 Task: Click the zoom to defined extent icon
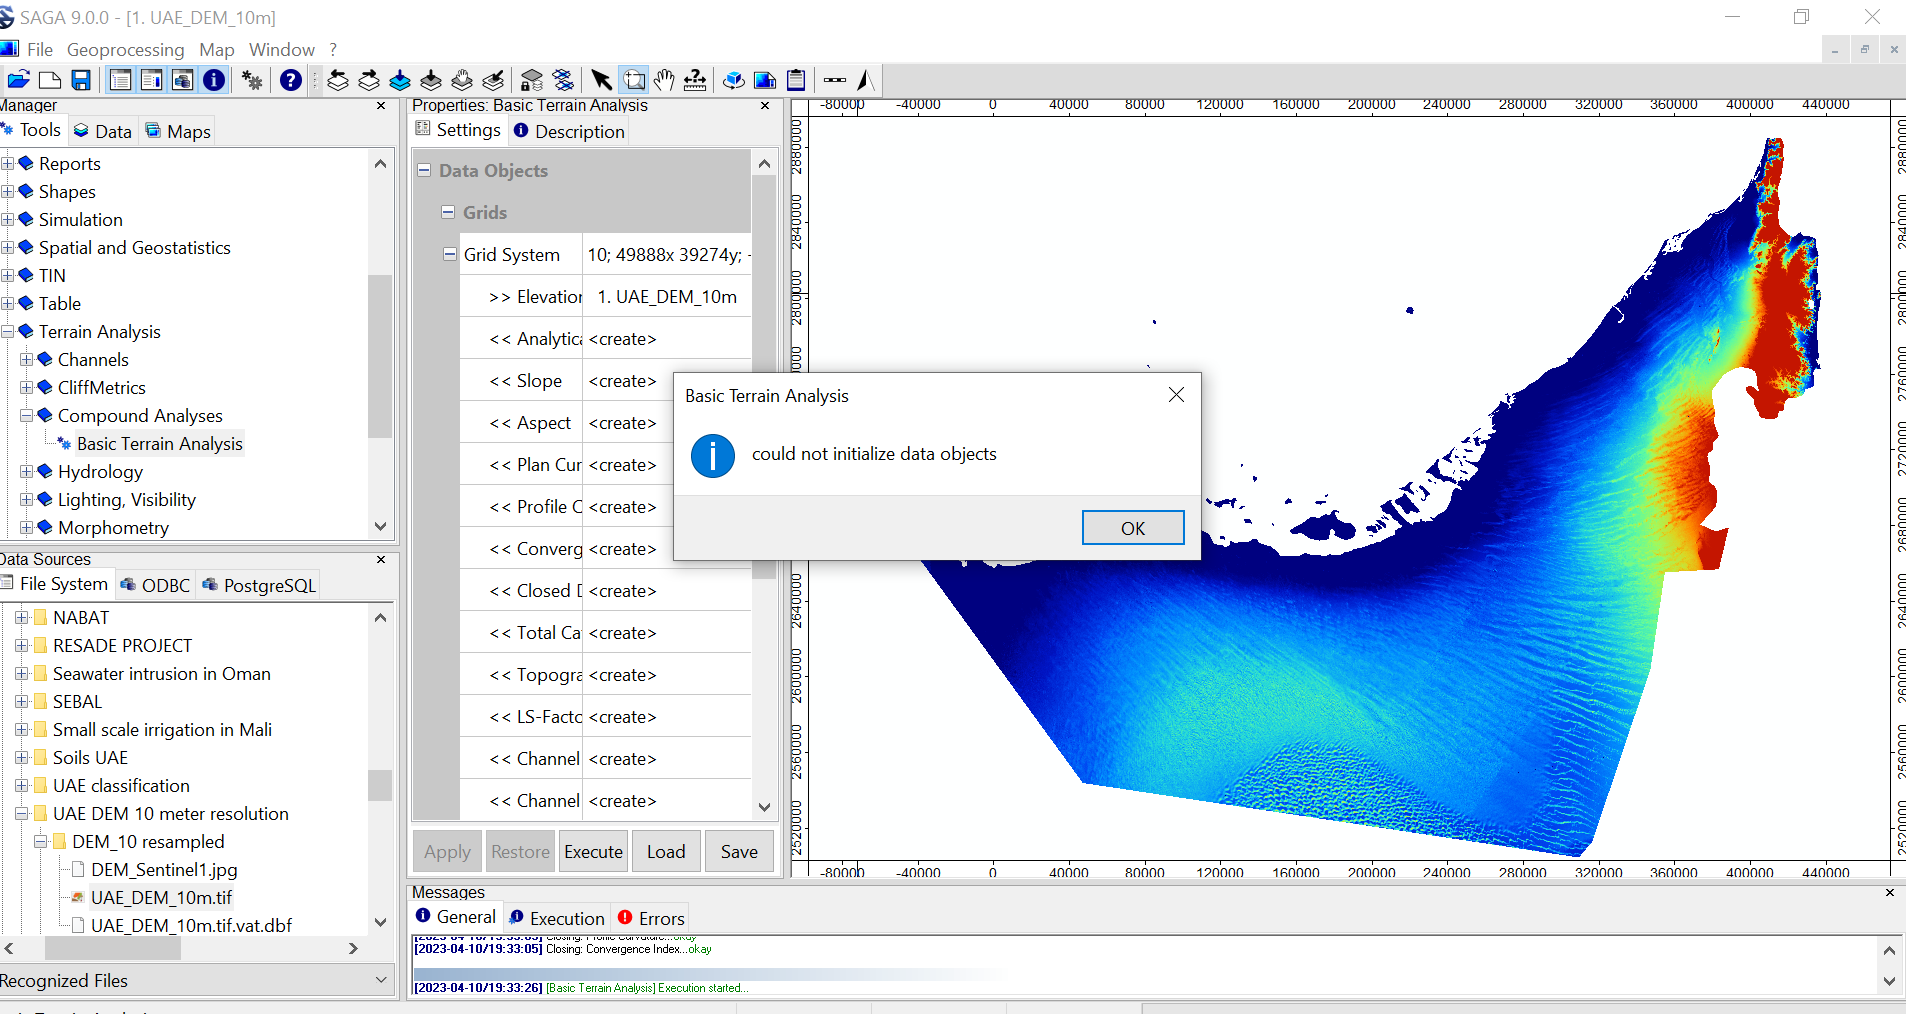tap(493, 80)
